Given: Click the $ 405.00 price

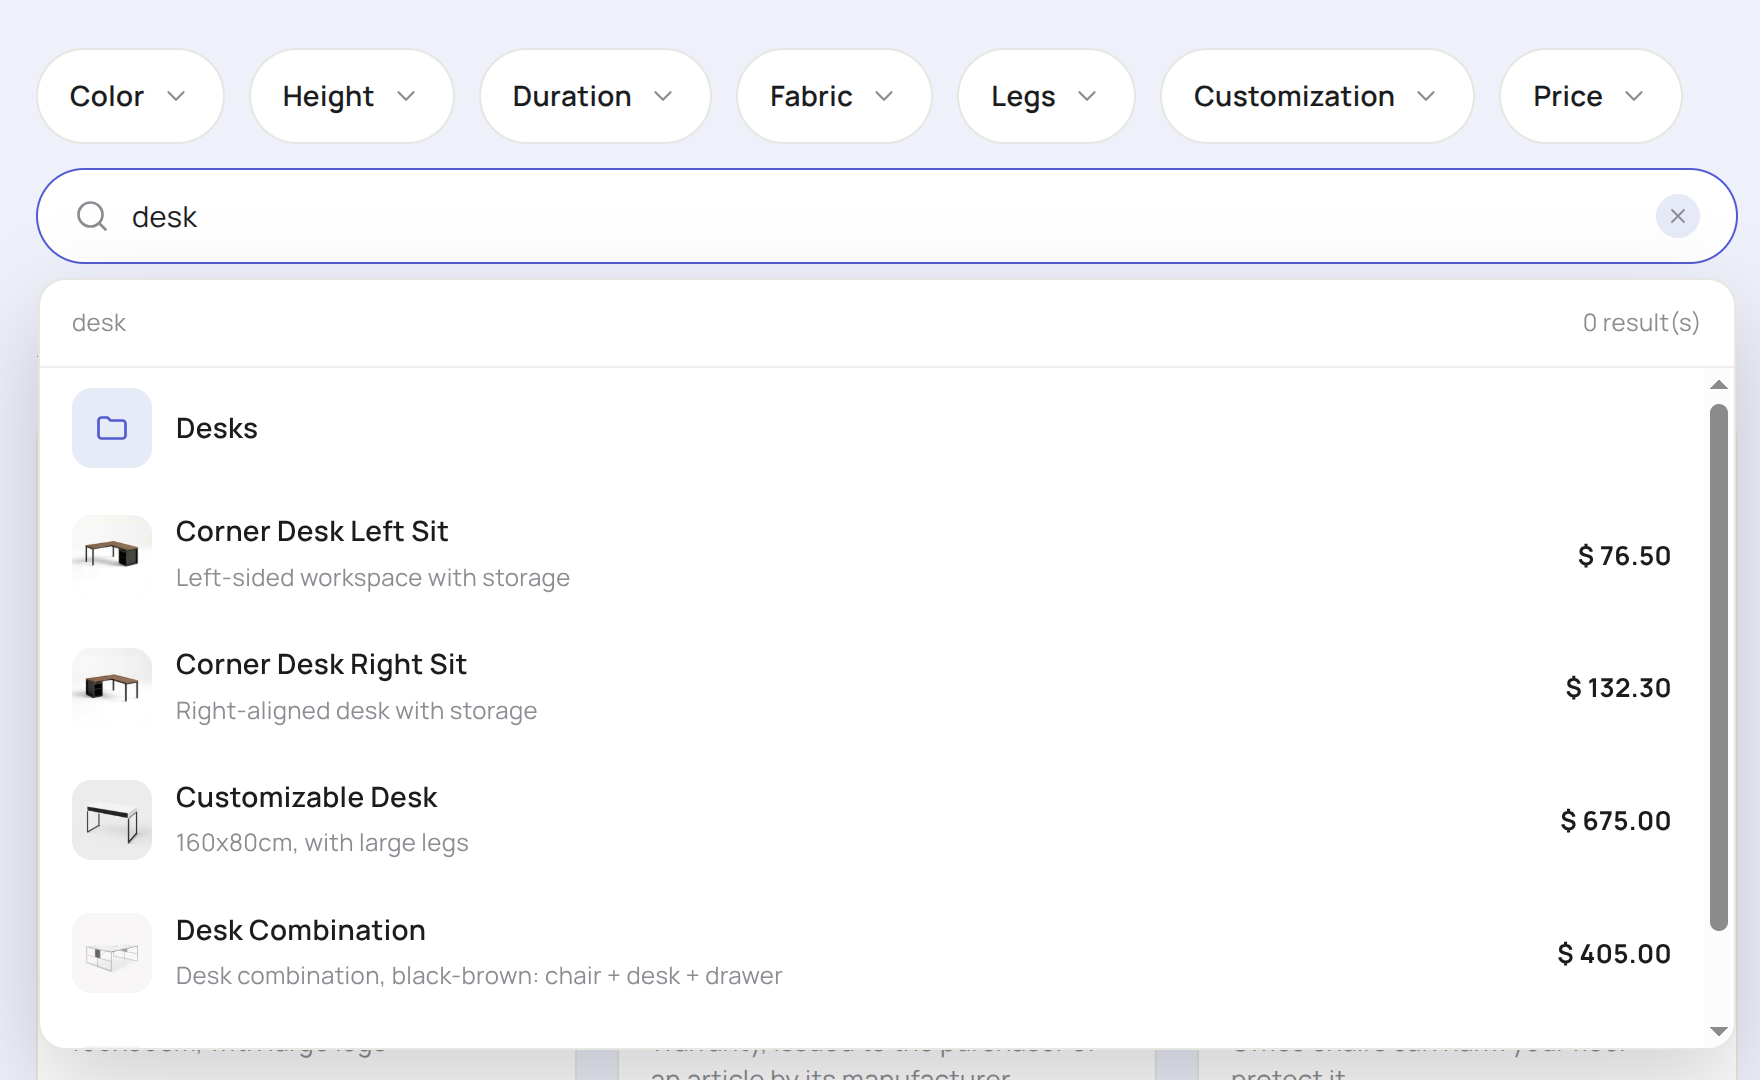Looking at the screenshot, I should 1614,954.
